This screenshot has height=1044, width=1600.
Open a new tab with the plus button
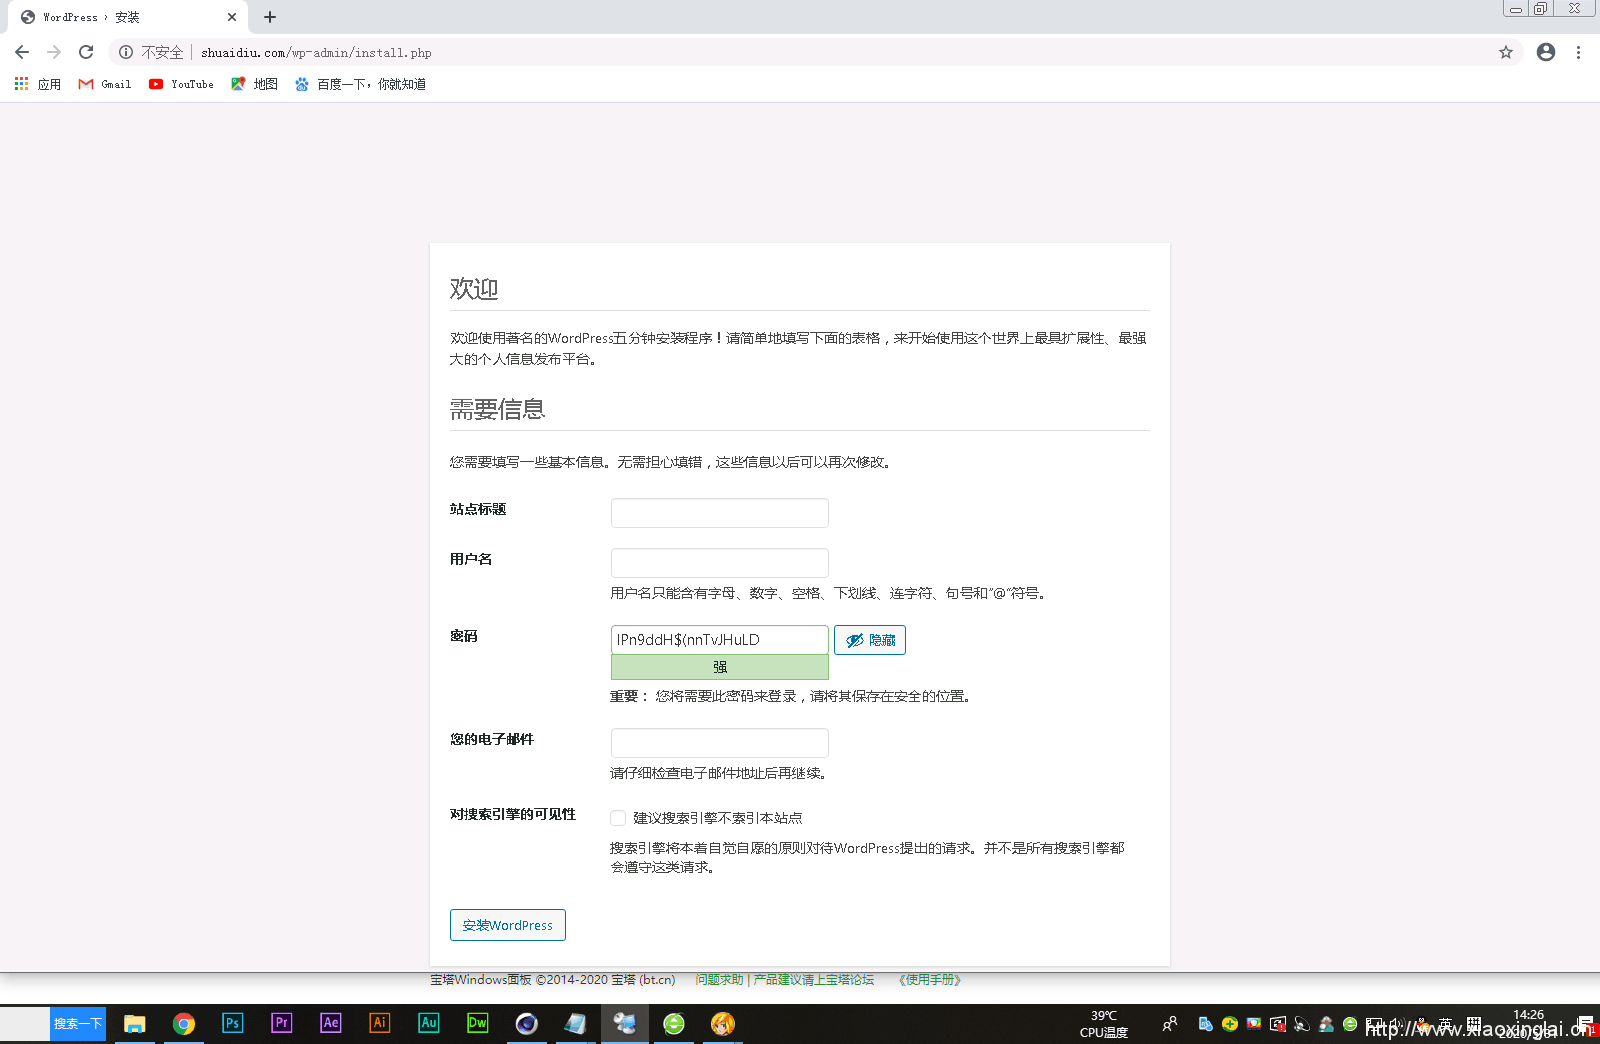(x=270, y=17)
